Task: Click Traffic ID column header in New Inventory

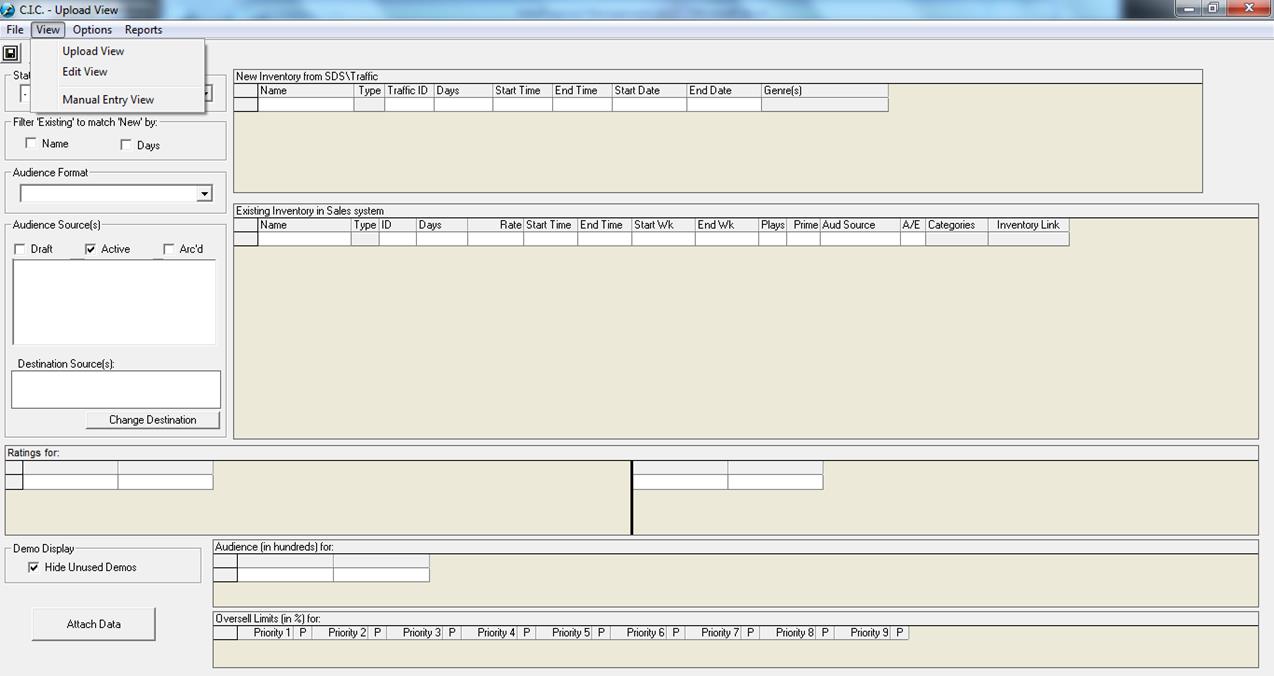Action: point(408,91)
